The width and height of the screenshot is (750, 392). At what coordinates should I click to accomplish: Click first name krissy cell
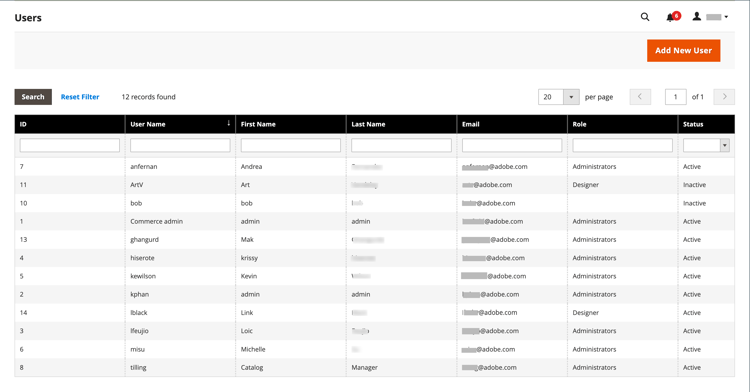pyautogui.click(x=291, y=258)
